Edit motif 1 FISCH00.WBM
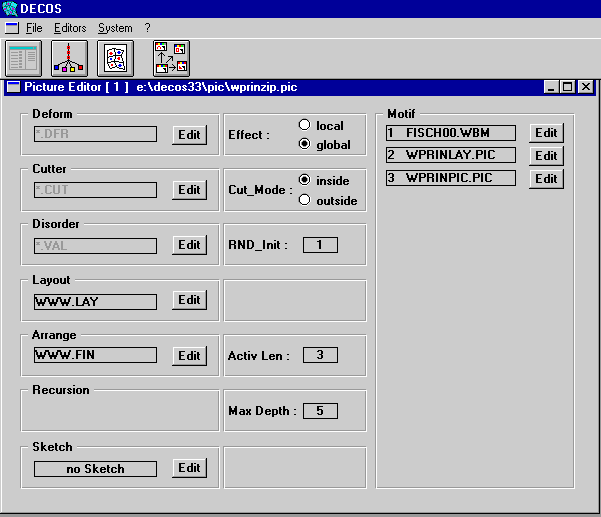This screenshot has width=601, height=517. coord(546,133)
